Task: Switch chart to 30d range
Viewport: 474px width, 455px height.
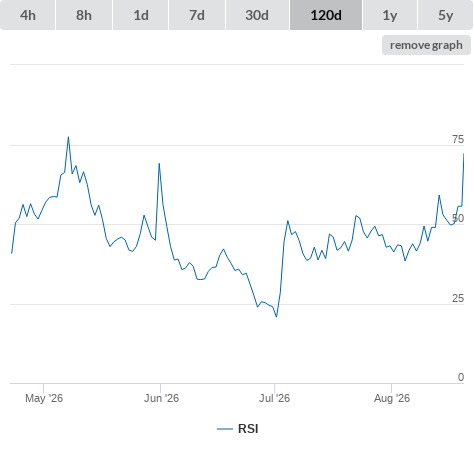Action: pos(257,15)
